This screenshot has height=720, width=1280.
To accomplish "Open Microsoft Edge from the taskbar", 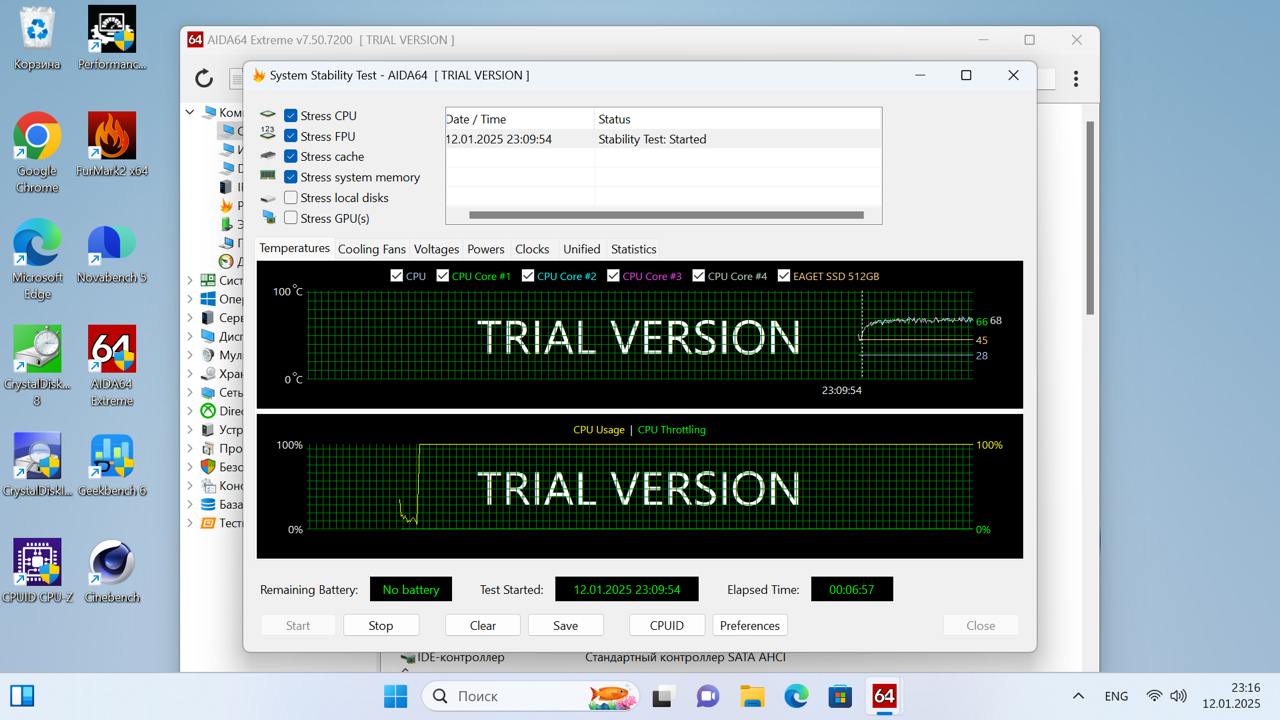I will point(796,696).
